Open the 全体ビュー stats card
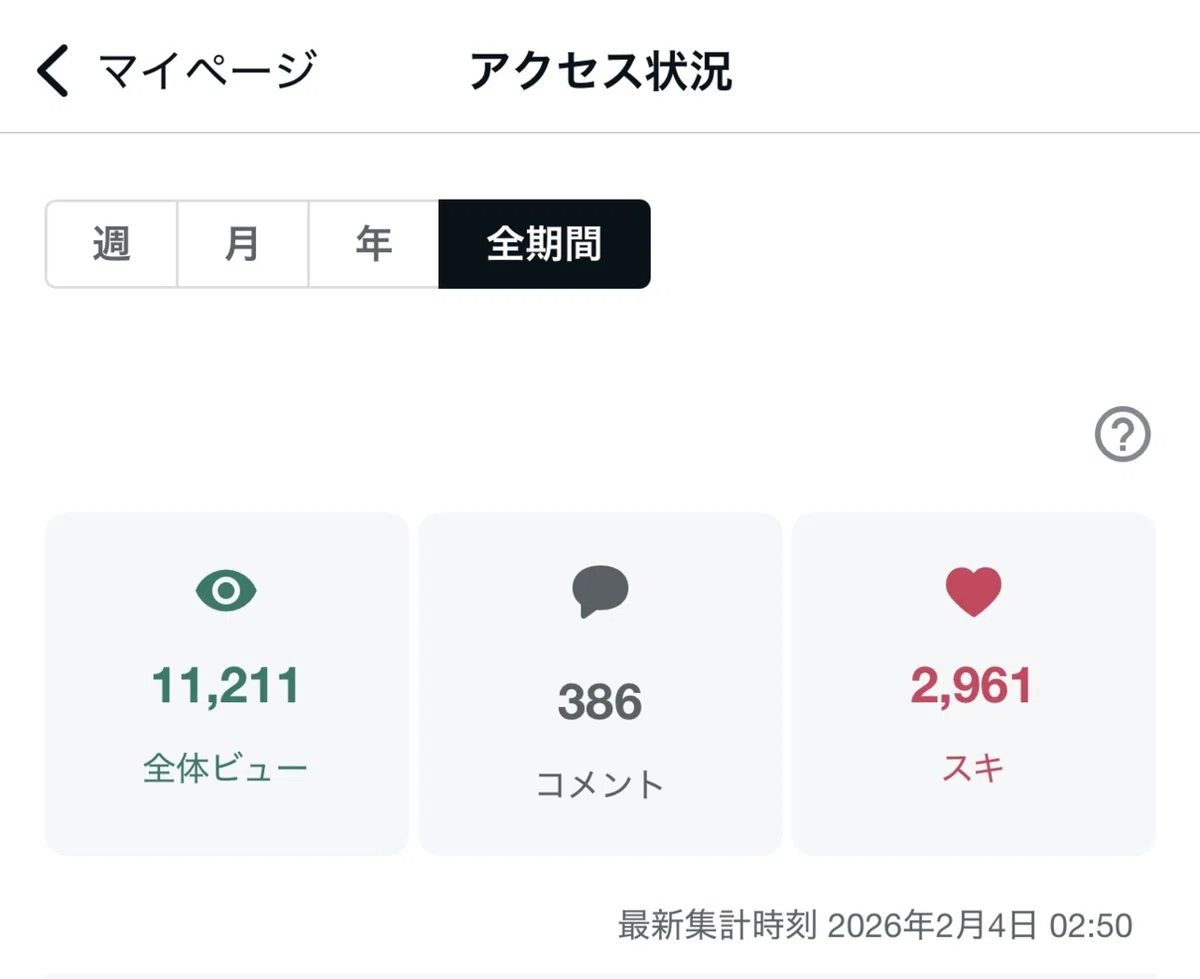1200x979 pixels. (227, 684)
